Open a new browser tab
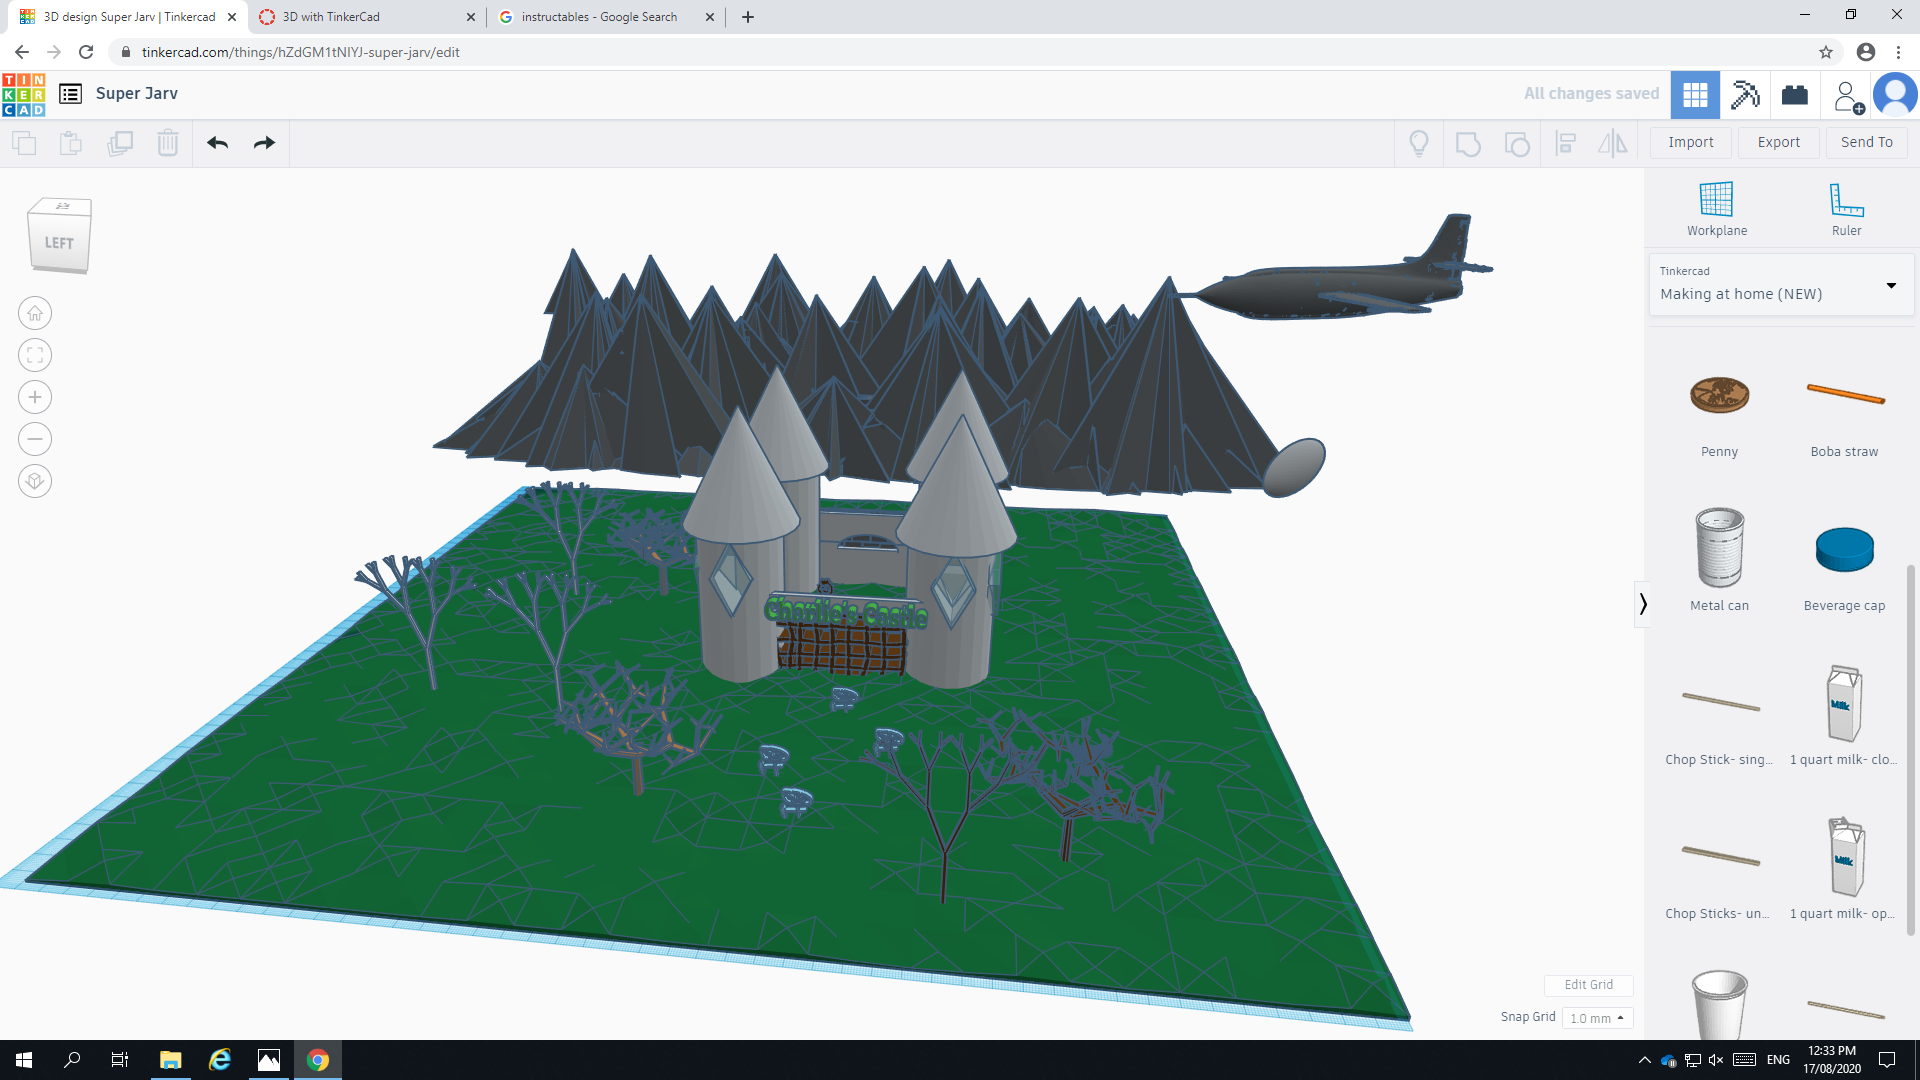 (x=748, y=17)
